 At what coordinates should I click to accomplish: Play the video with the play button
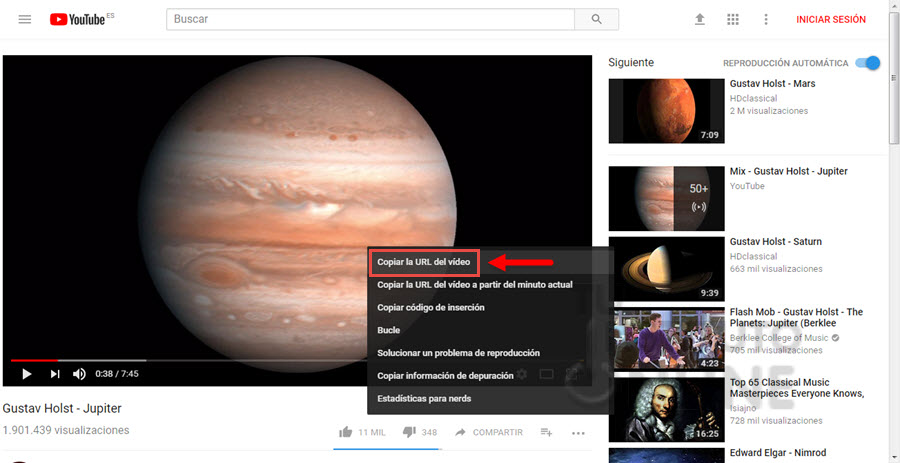[26, 374]
